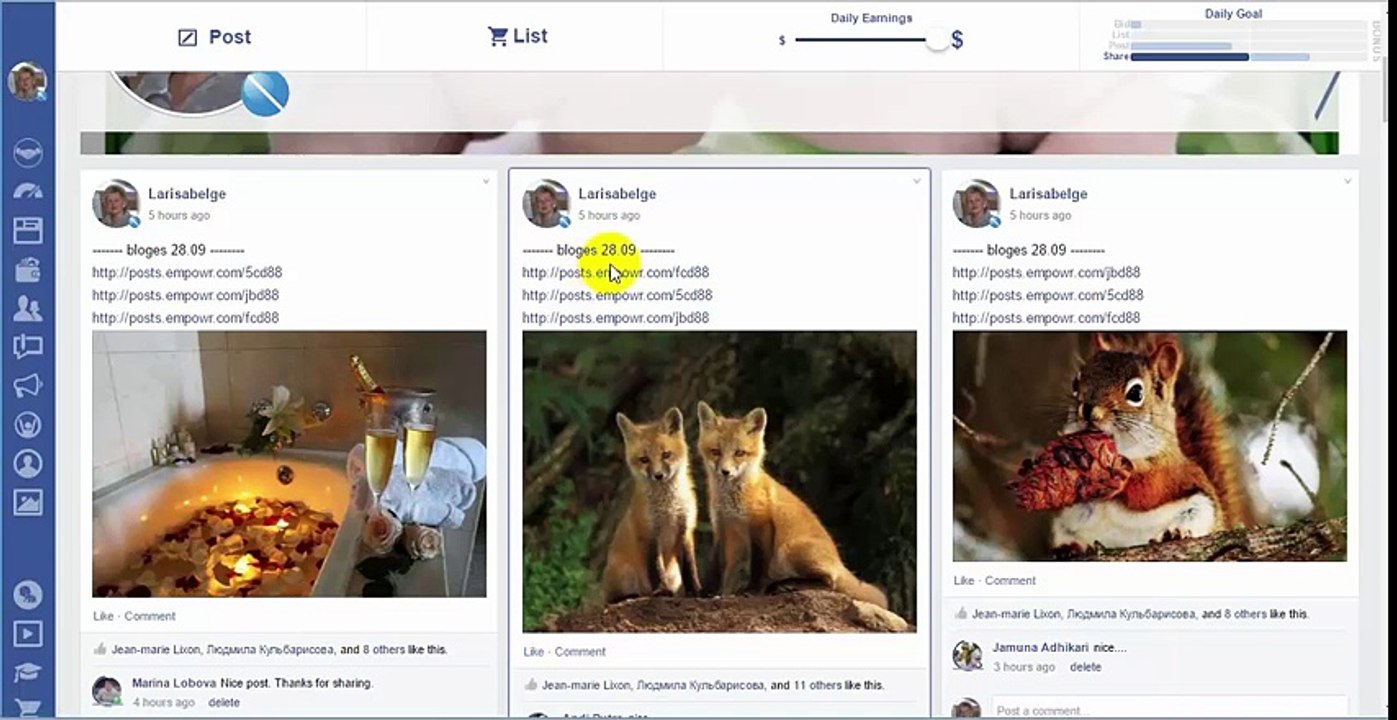The height and width of the screenshot is (720, 1397).
Task: Like the fox cubs post
Action: coord(534,652)
